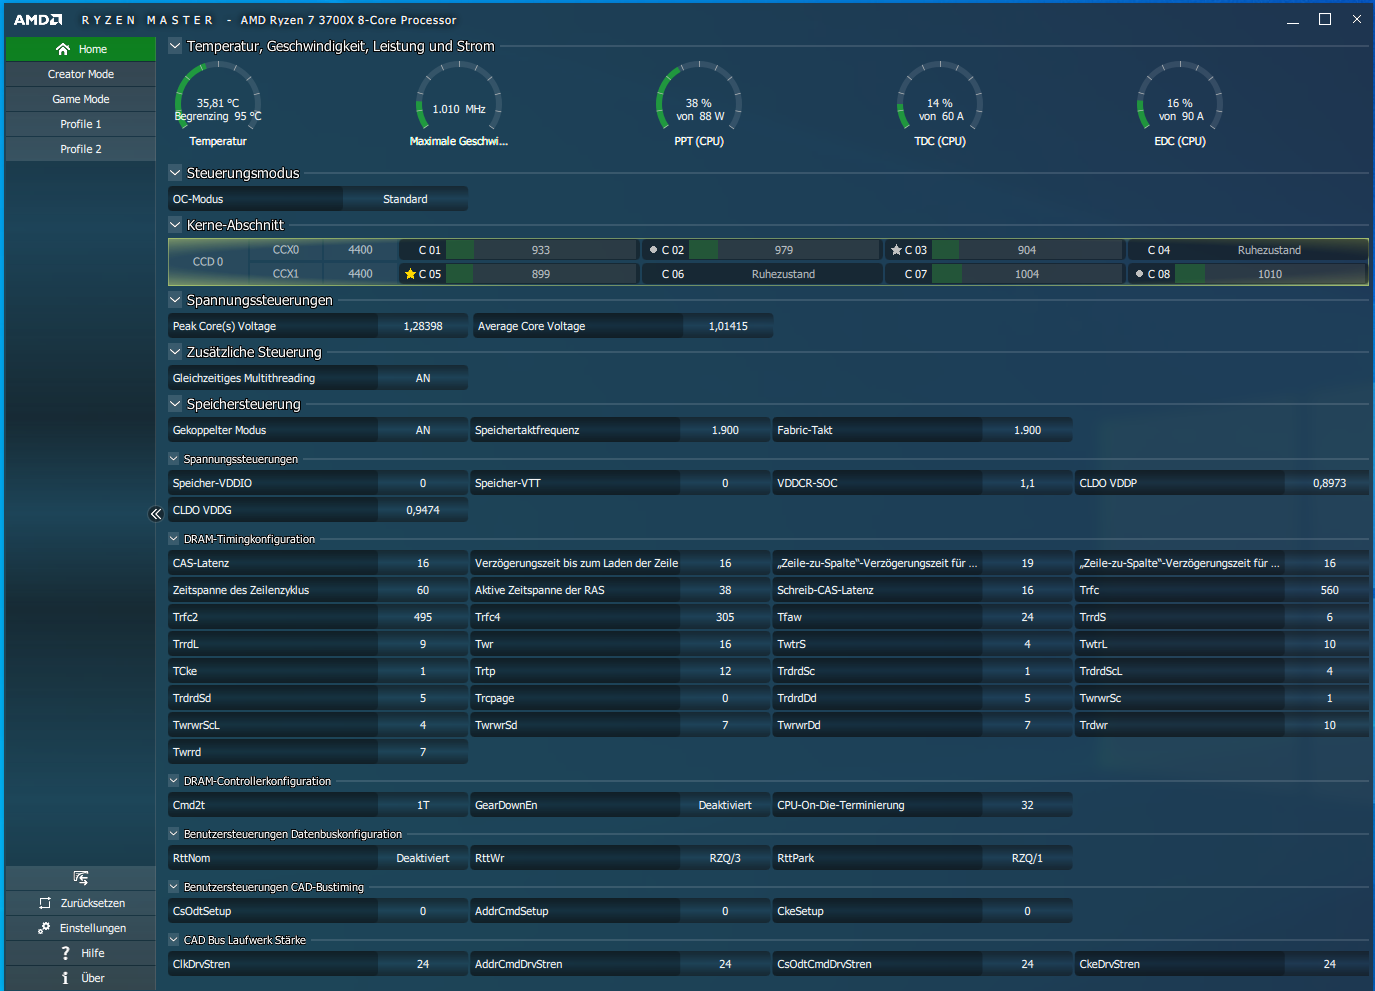Toggle GearDownEn Deaktiviert value

tap(725, 805)
